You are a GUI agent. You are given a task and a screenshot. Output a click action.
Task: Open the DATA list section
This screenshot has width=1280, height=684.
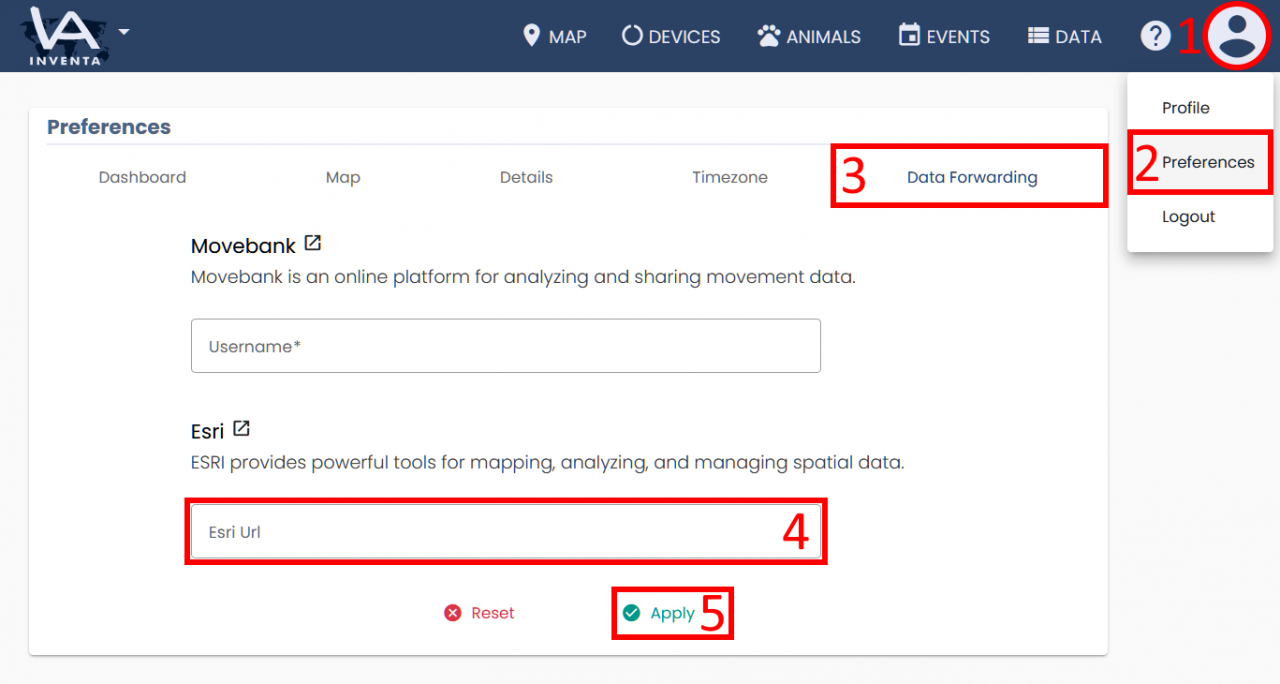[x=1064, y=37]
